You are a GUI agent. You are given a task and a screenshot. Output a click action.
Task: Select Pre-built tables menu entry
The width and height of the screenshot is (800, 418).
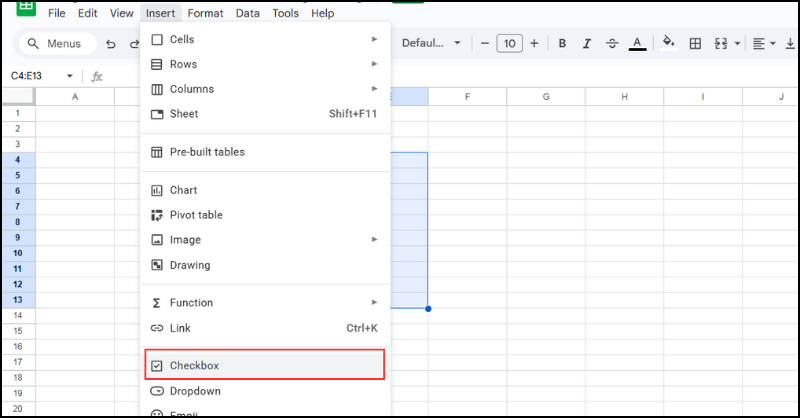click(265, 152)
